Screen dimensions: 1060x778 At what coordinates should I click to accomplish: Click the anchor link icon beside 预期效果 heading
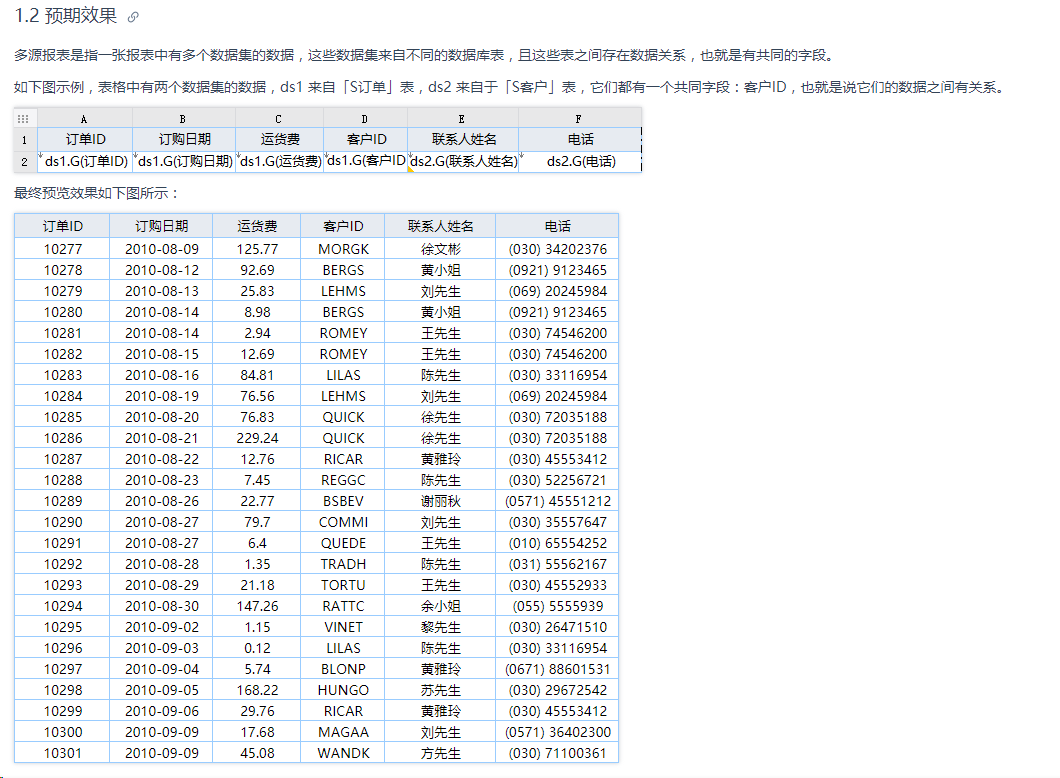[x=133, y=17]
